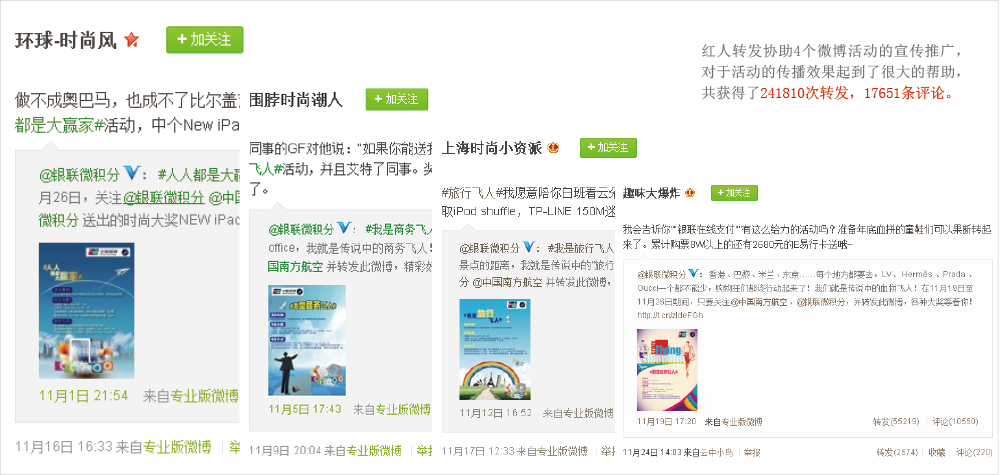Follow 环球-时尚风 with the 加关注 button
The height and width of the screenshot is (475, 1000).
click(205, 40)
